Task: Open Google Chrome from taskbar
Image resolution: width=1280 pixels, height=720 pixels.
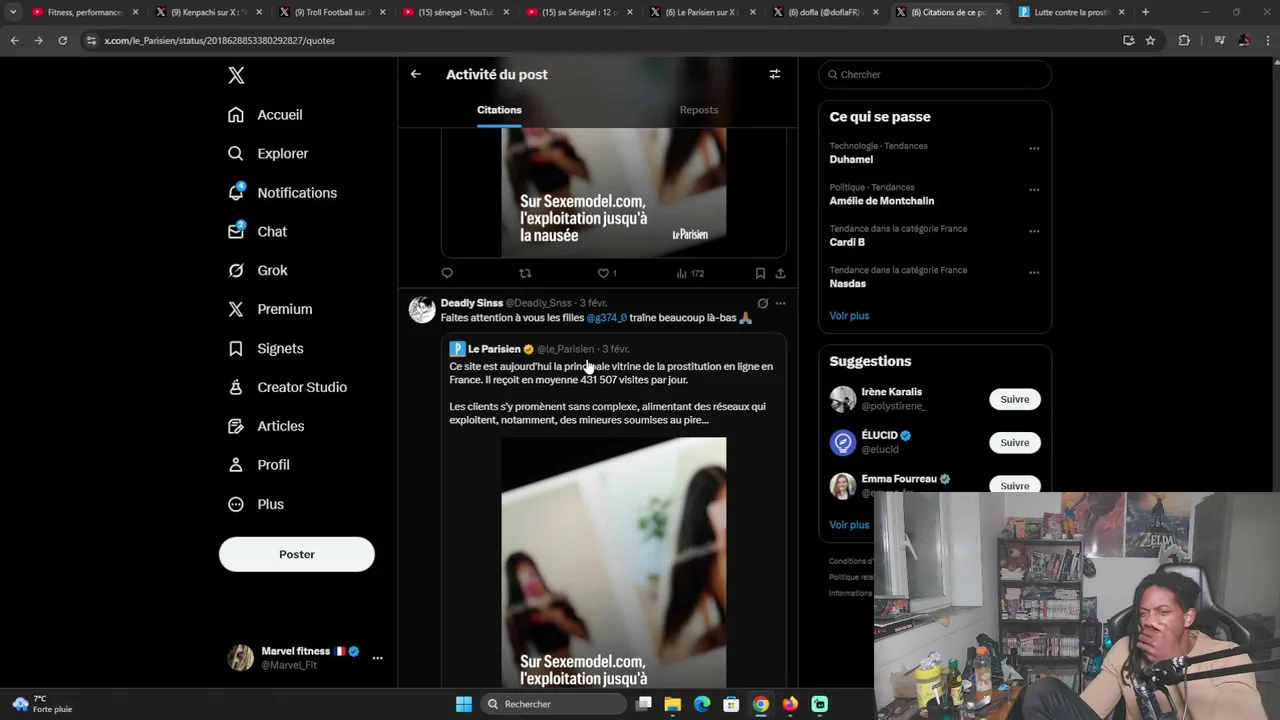Action: tap(761, 704)
